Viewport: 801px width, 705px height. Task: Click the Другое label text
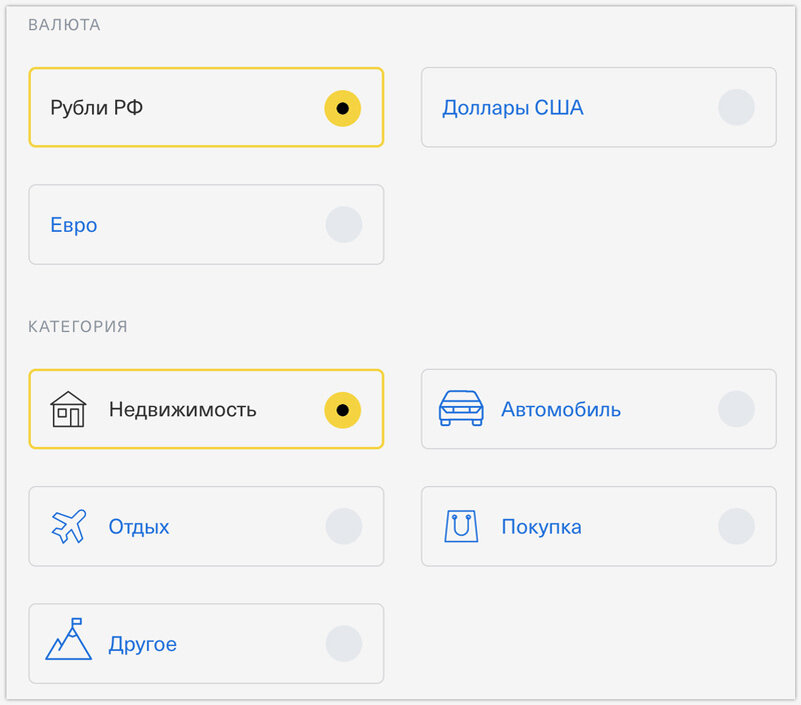[x=143, y=645]
